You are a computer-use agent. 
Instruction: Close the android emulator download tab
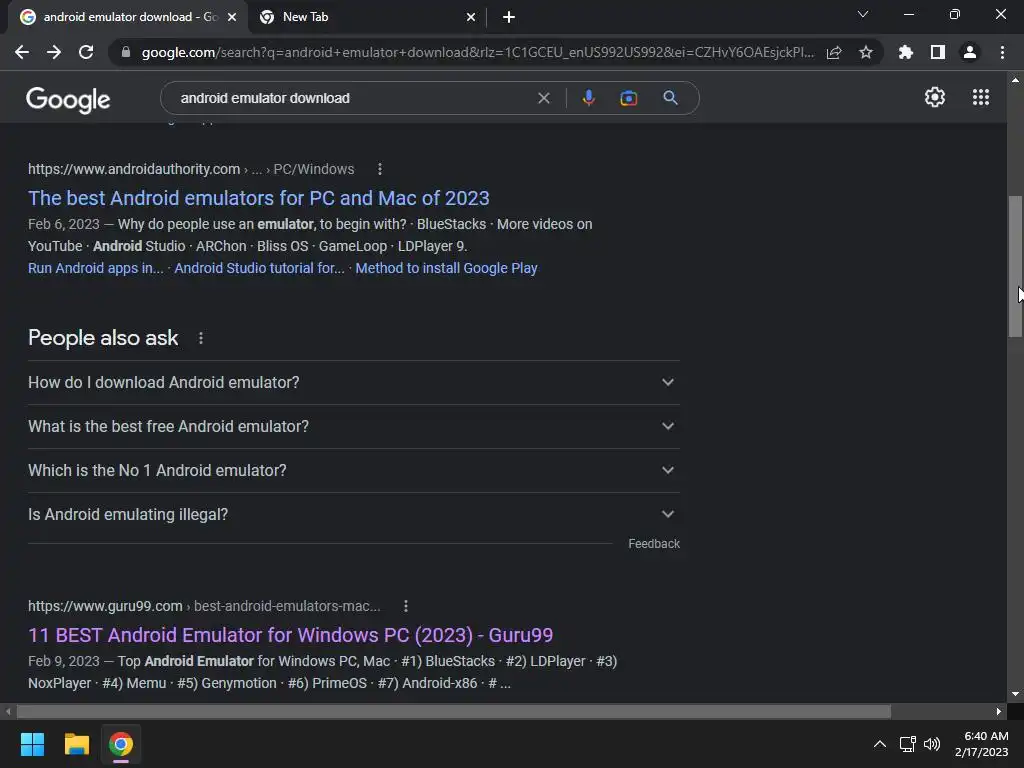232,17
